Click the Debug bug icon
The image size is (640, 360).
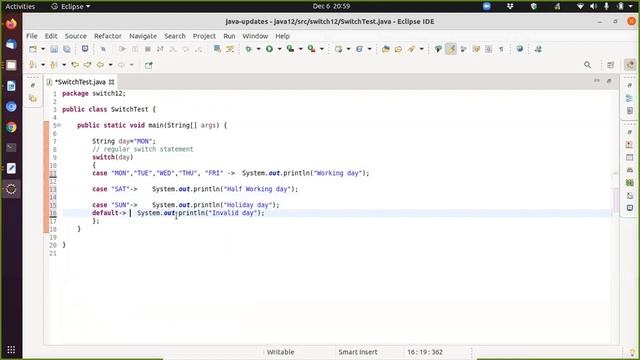coord(248,49)
